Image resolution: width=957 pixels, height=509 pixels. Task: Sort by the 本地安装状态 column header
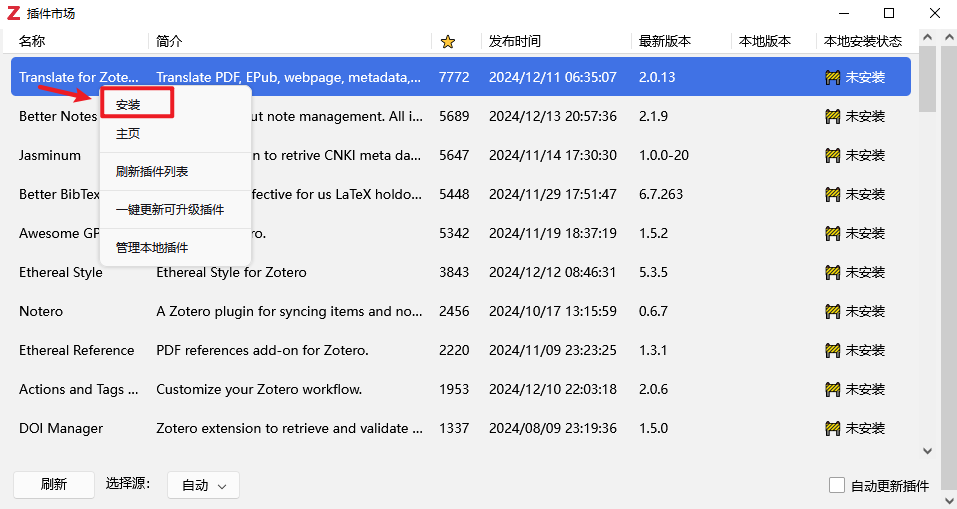click(862, 41)
